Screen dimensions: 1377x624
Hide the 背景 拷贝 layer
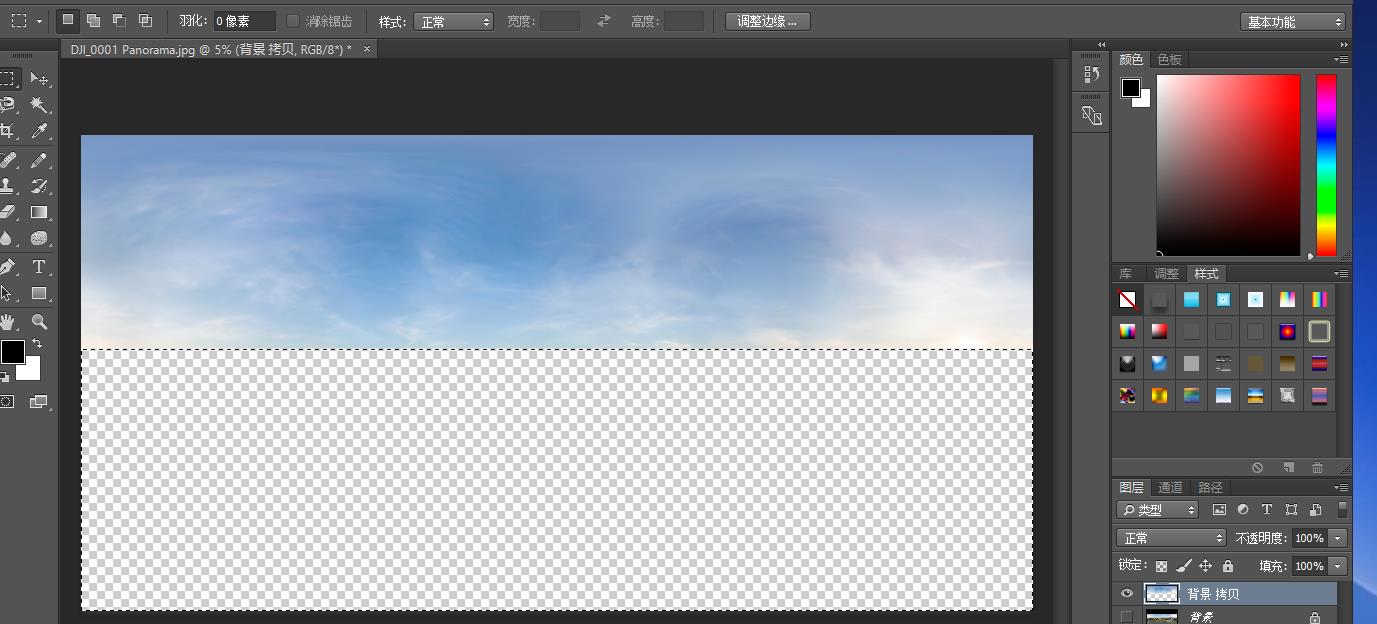click(x=1127, y=594)
